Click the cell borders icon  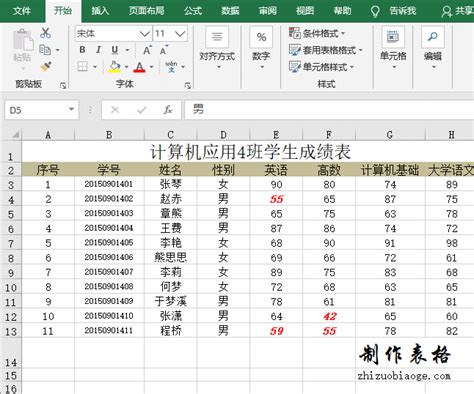[x=82, y=66]
